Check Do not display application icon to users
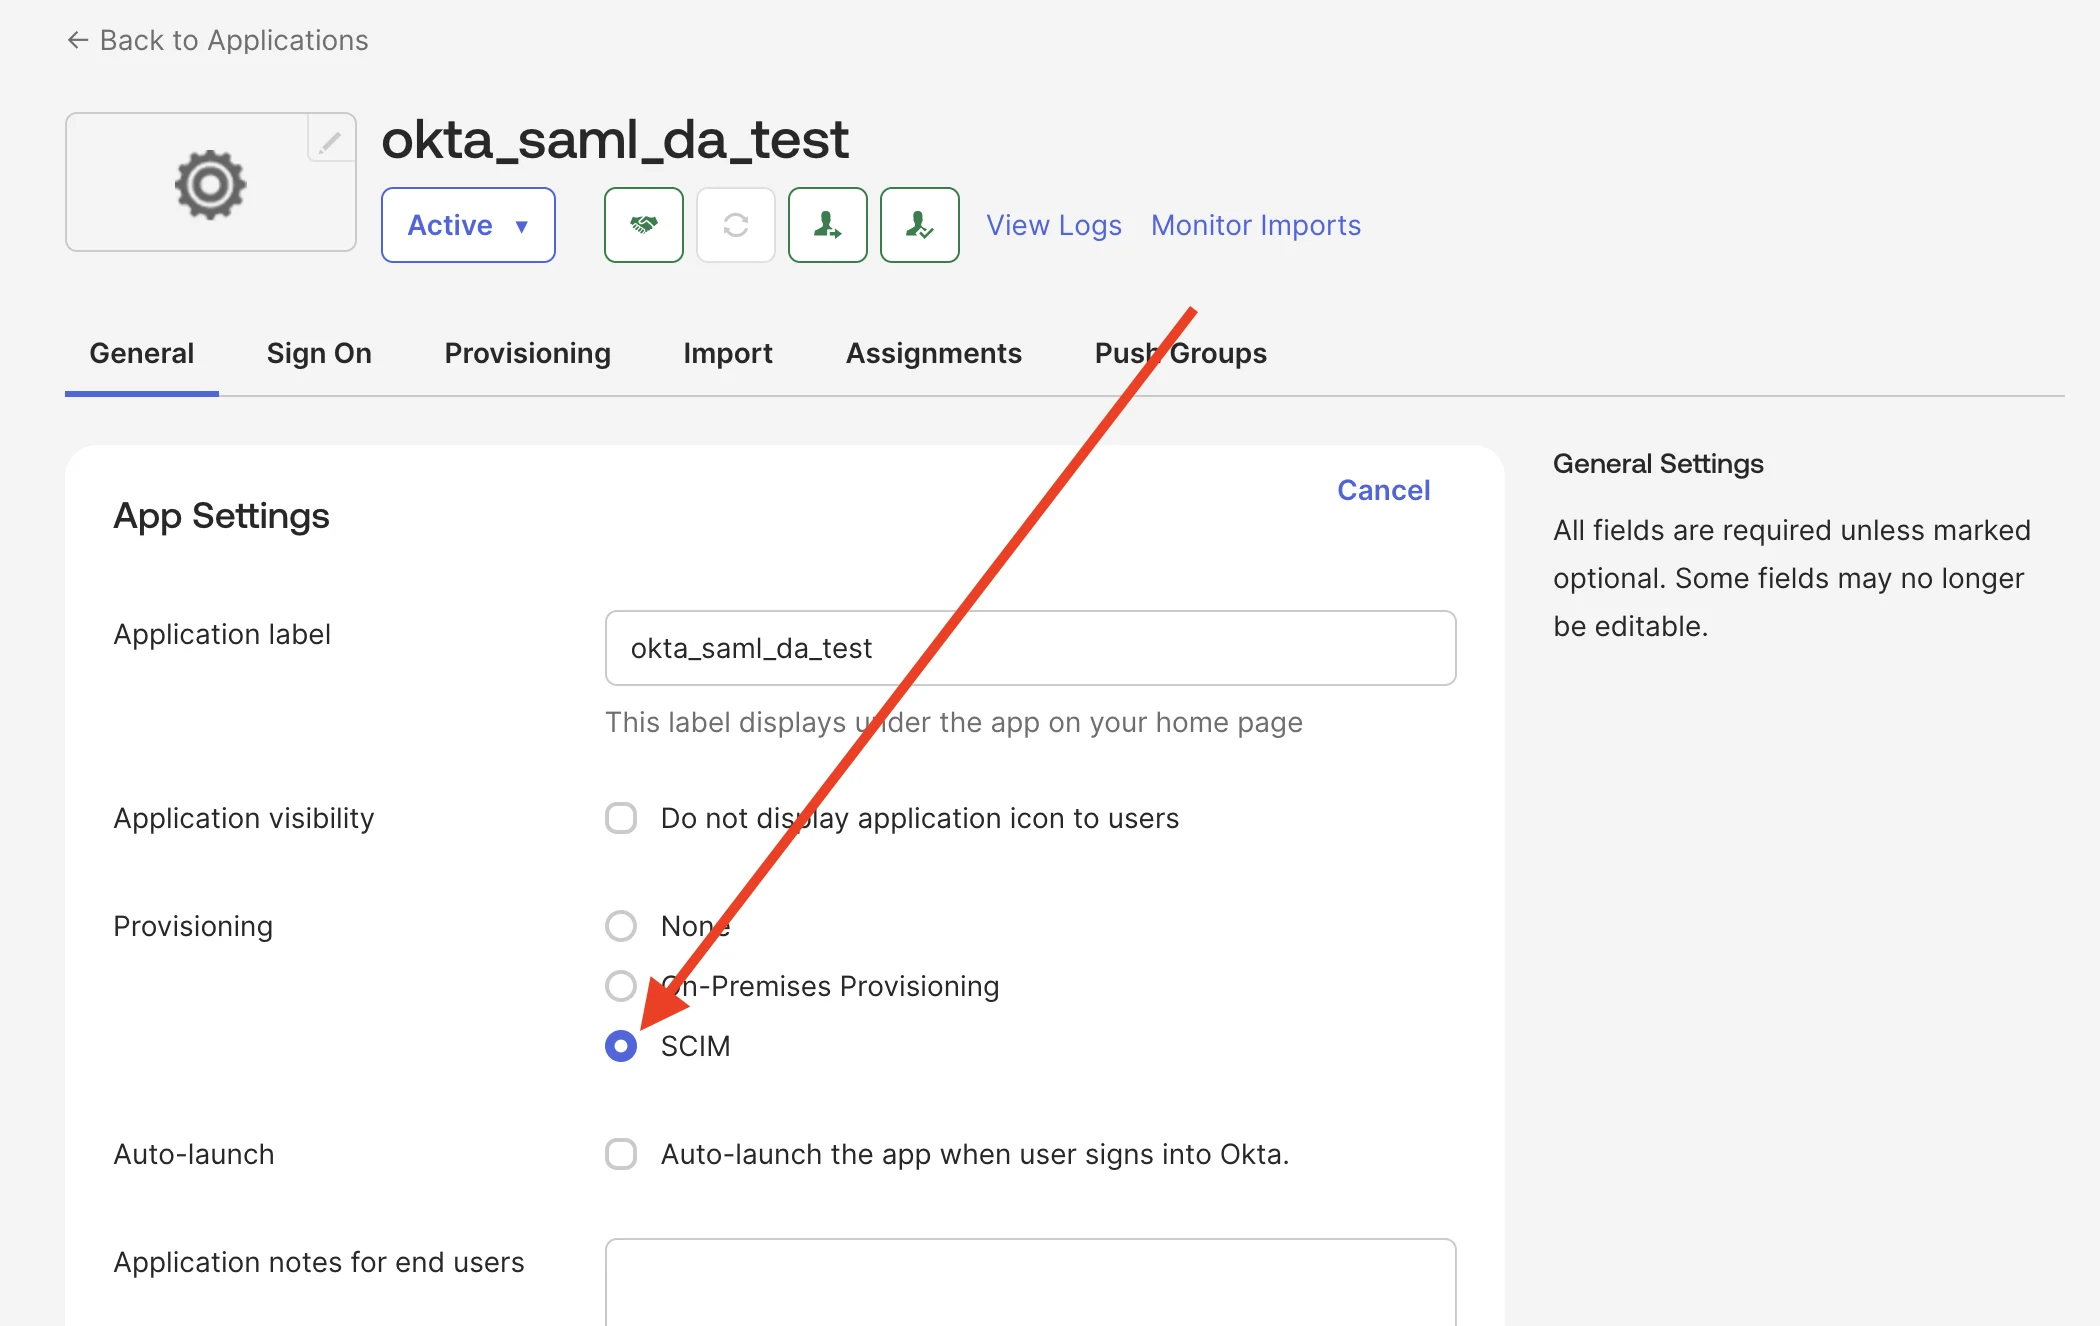Viewport: 2100px width, 1326px height. pyautogui.click(x=621, y=818)
